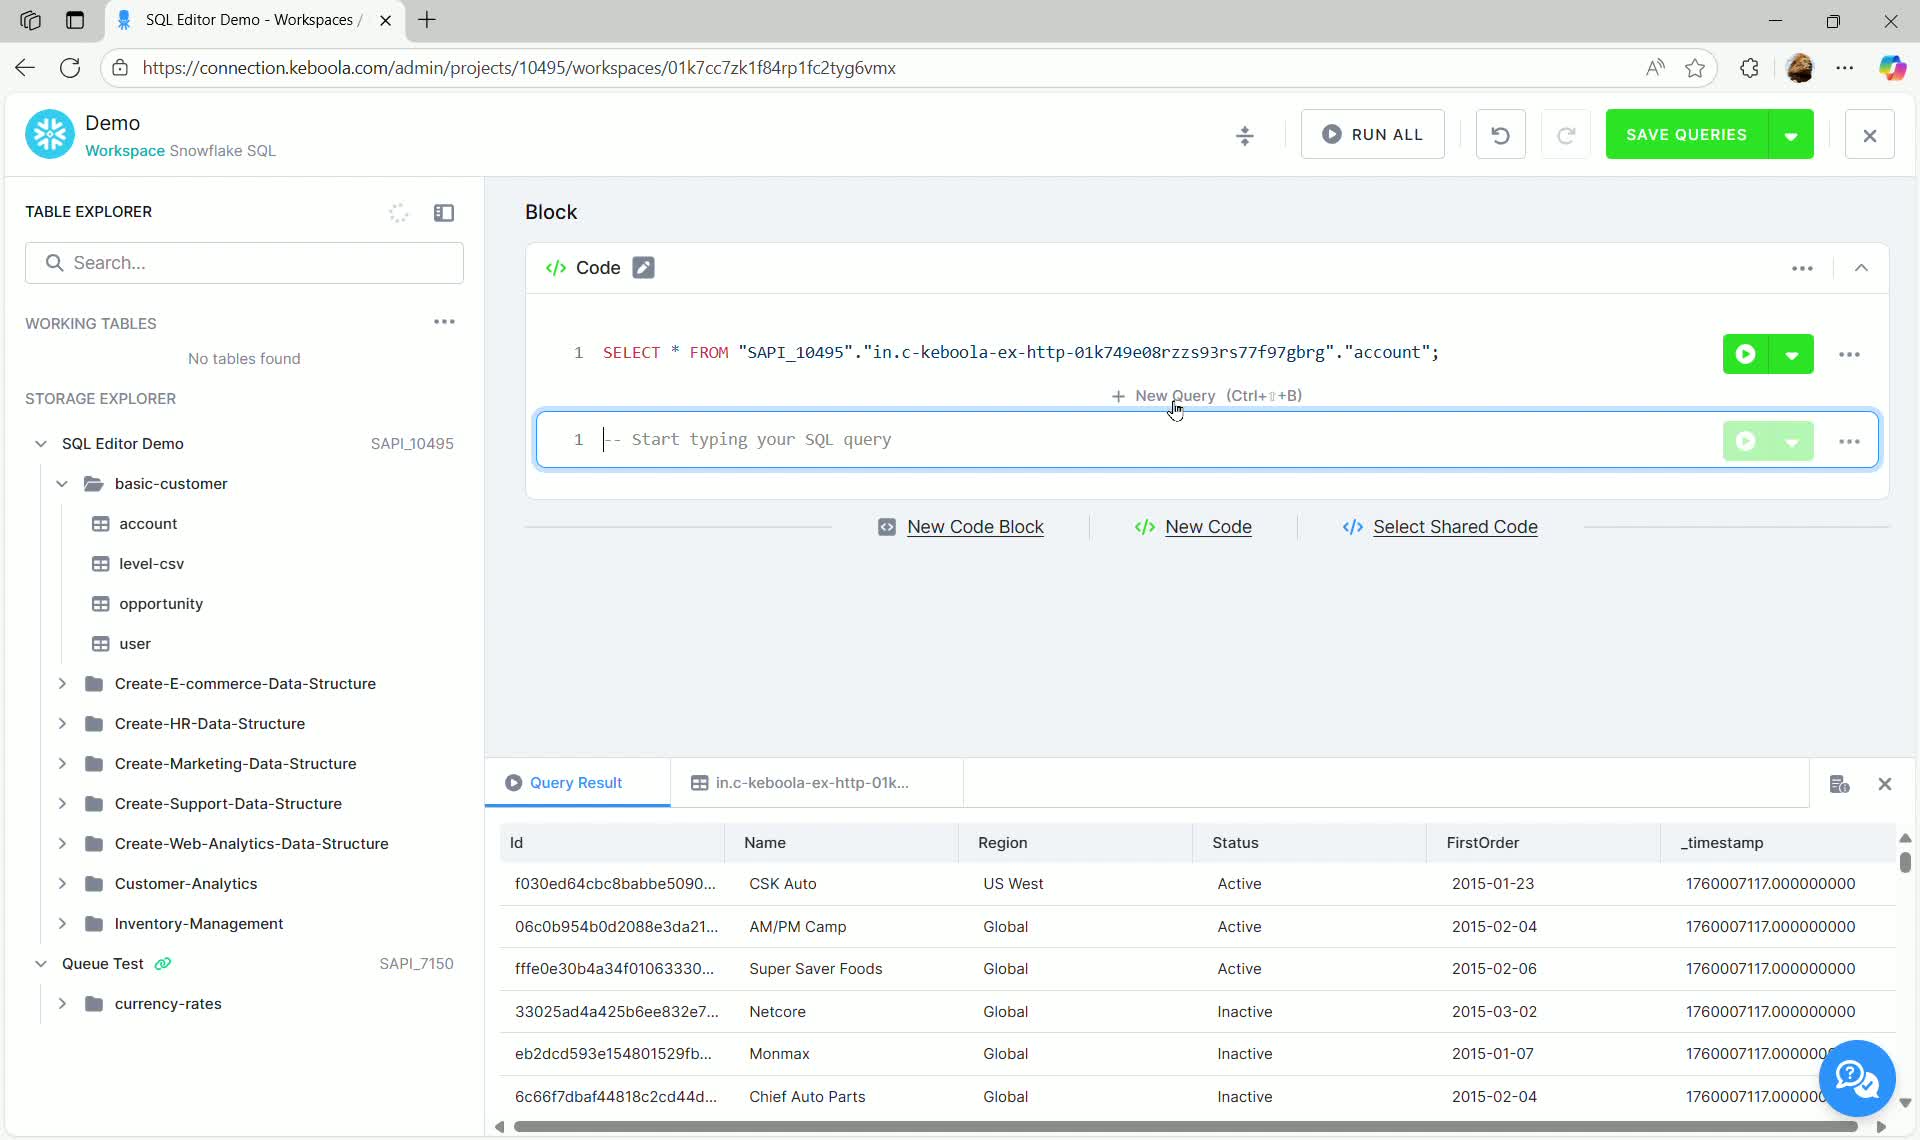Viewport: 1920px width, 1140px height.
Task: Run the SELECT query with the green play button
Action: coord(1745,353)
